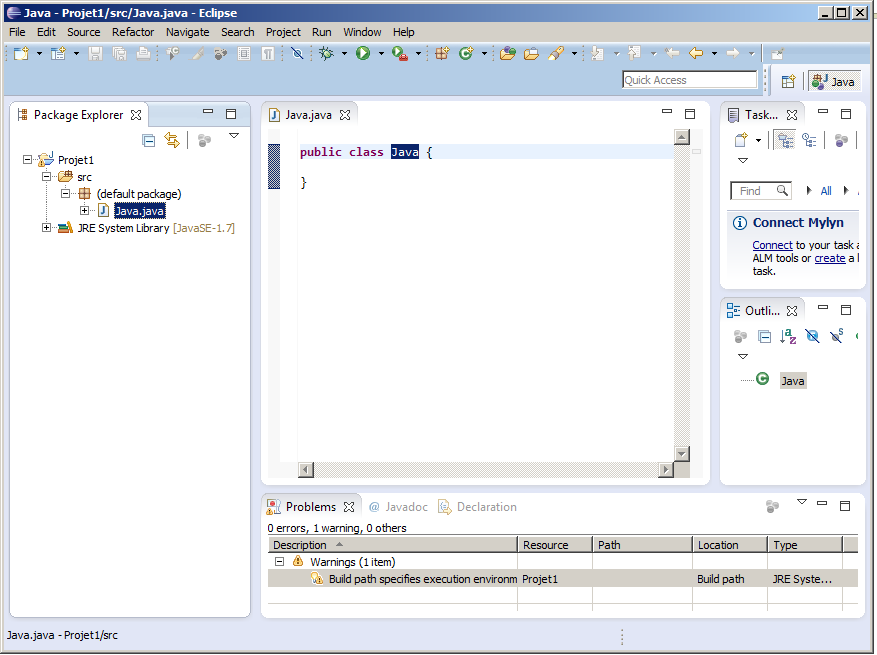Collapse All in Package Explorer

(x=148, y=140)
